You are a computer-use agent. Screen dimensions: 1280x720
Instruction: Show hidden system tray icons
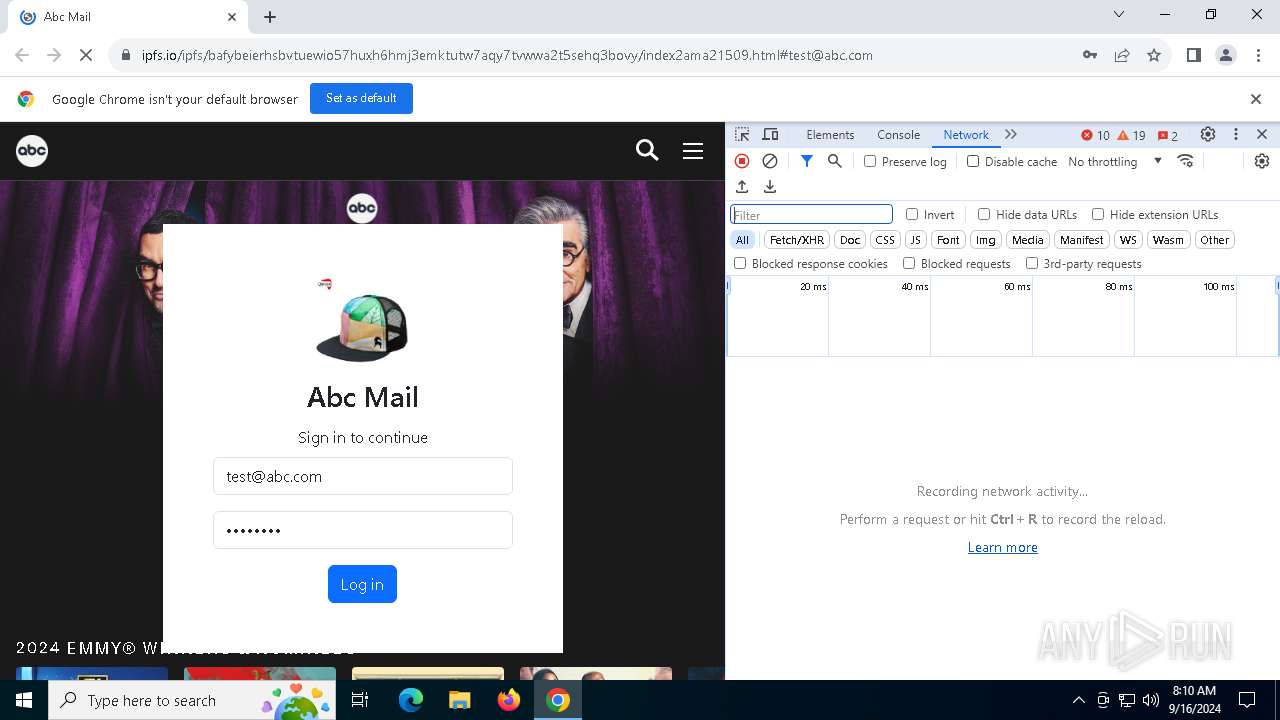pyautogui.click(x=1078, y=700)
